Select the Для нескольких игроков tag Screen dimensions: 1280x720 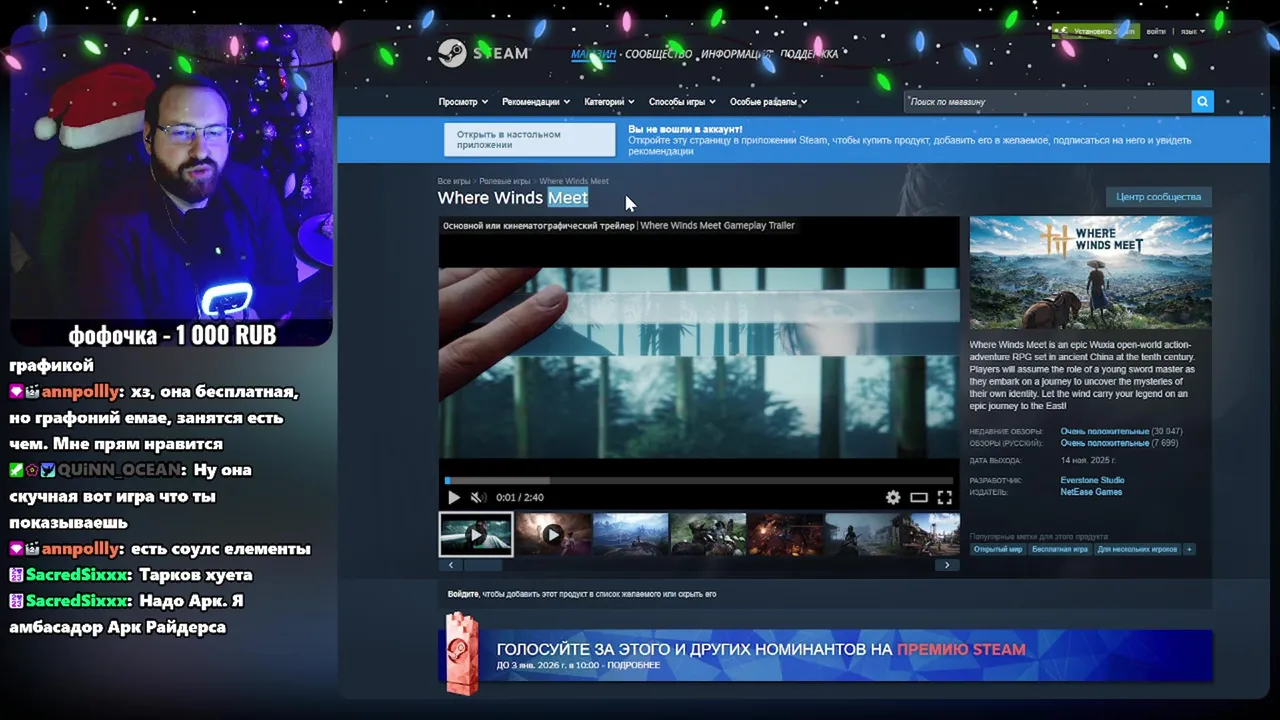1137,549
